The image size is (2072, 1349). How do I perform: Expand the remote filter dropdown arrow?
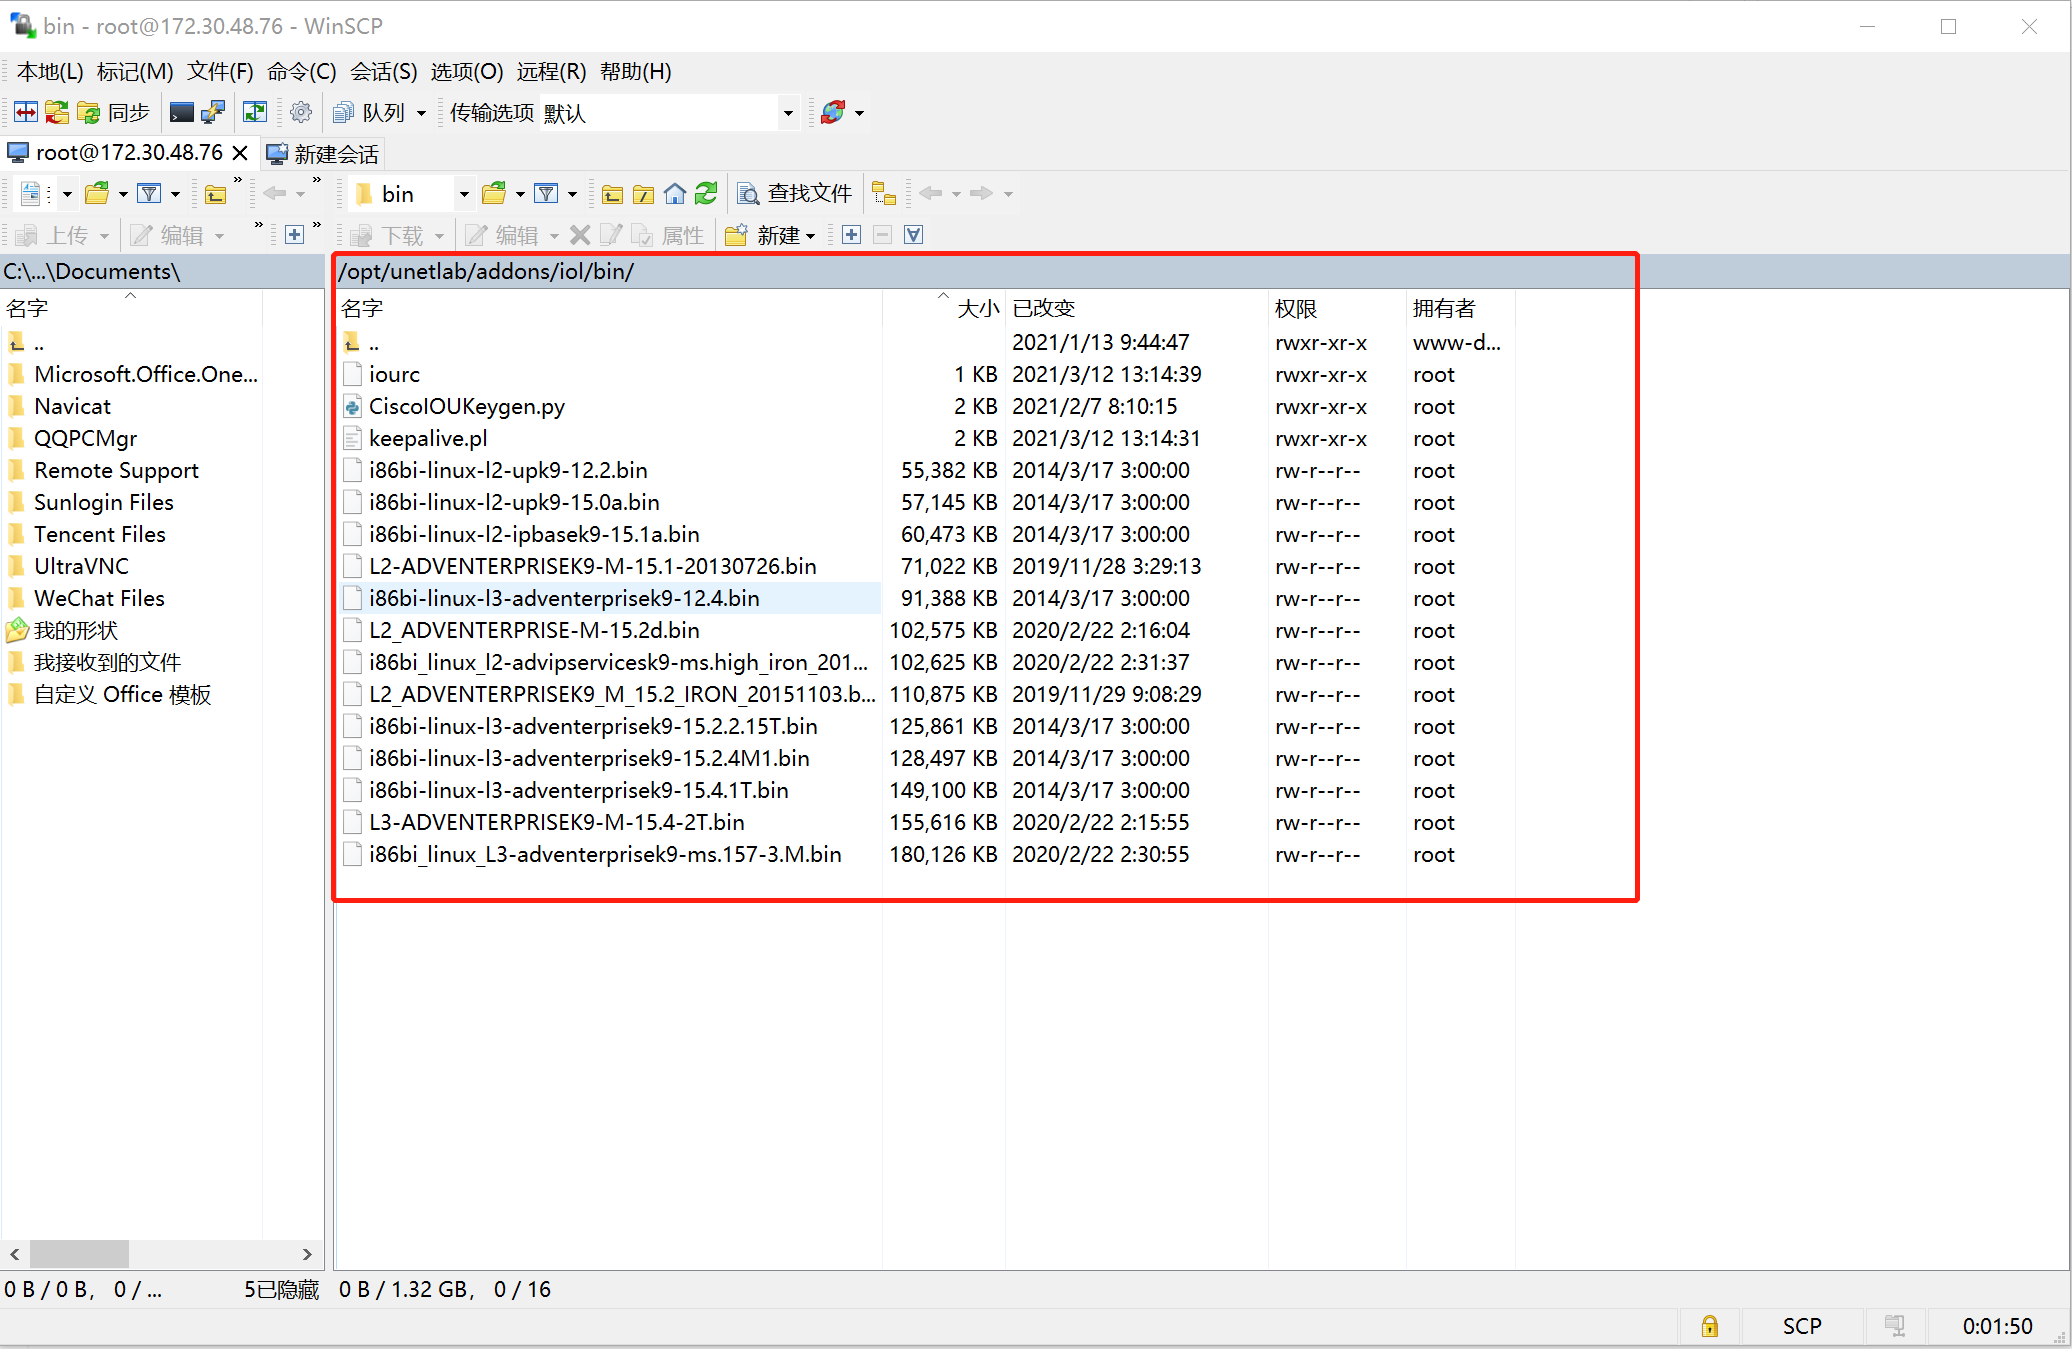tap(572, 194)
